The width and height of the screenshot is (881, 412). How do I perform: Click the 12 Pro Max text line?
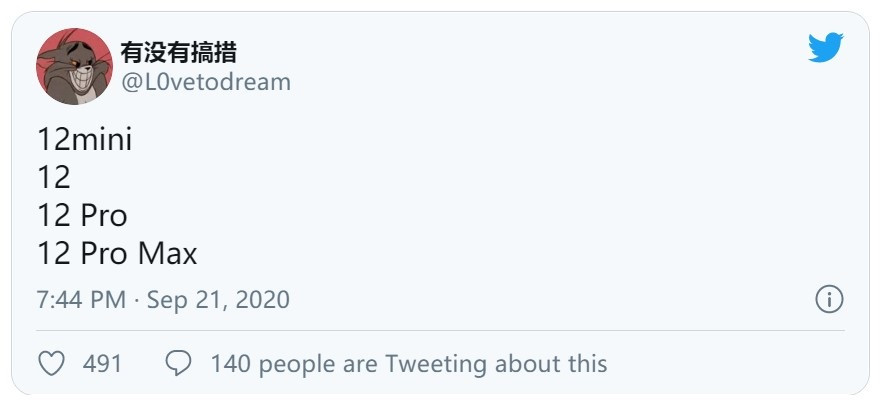pyautogui.click(x=117, y=254)
